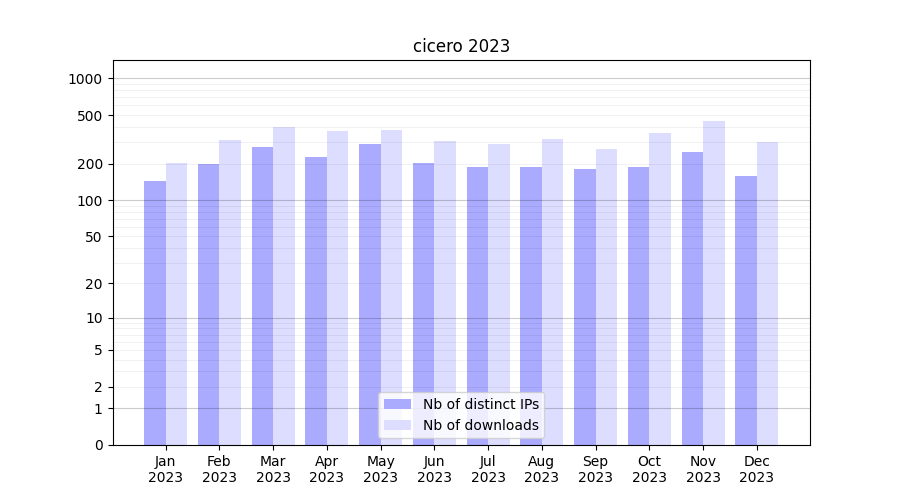Select the 'Nb of downloads' legend label

[480, 425]
